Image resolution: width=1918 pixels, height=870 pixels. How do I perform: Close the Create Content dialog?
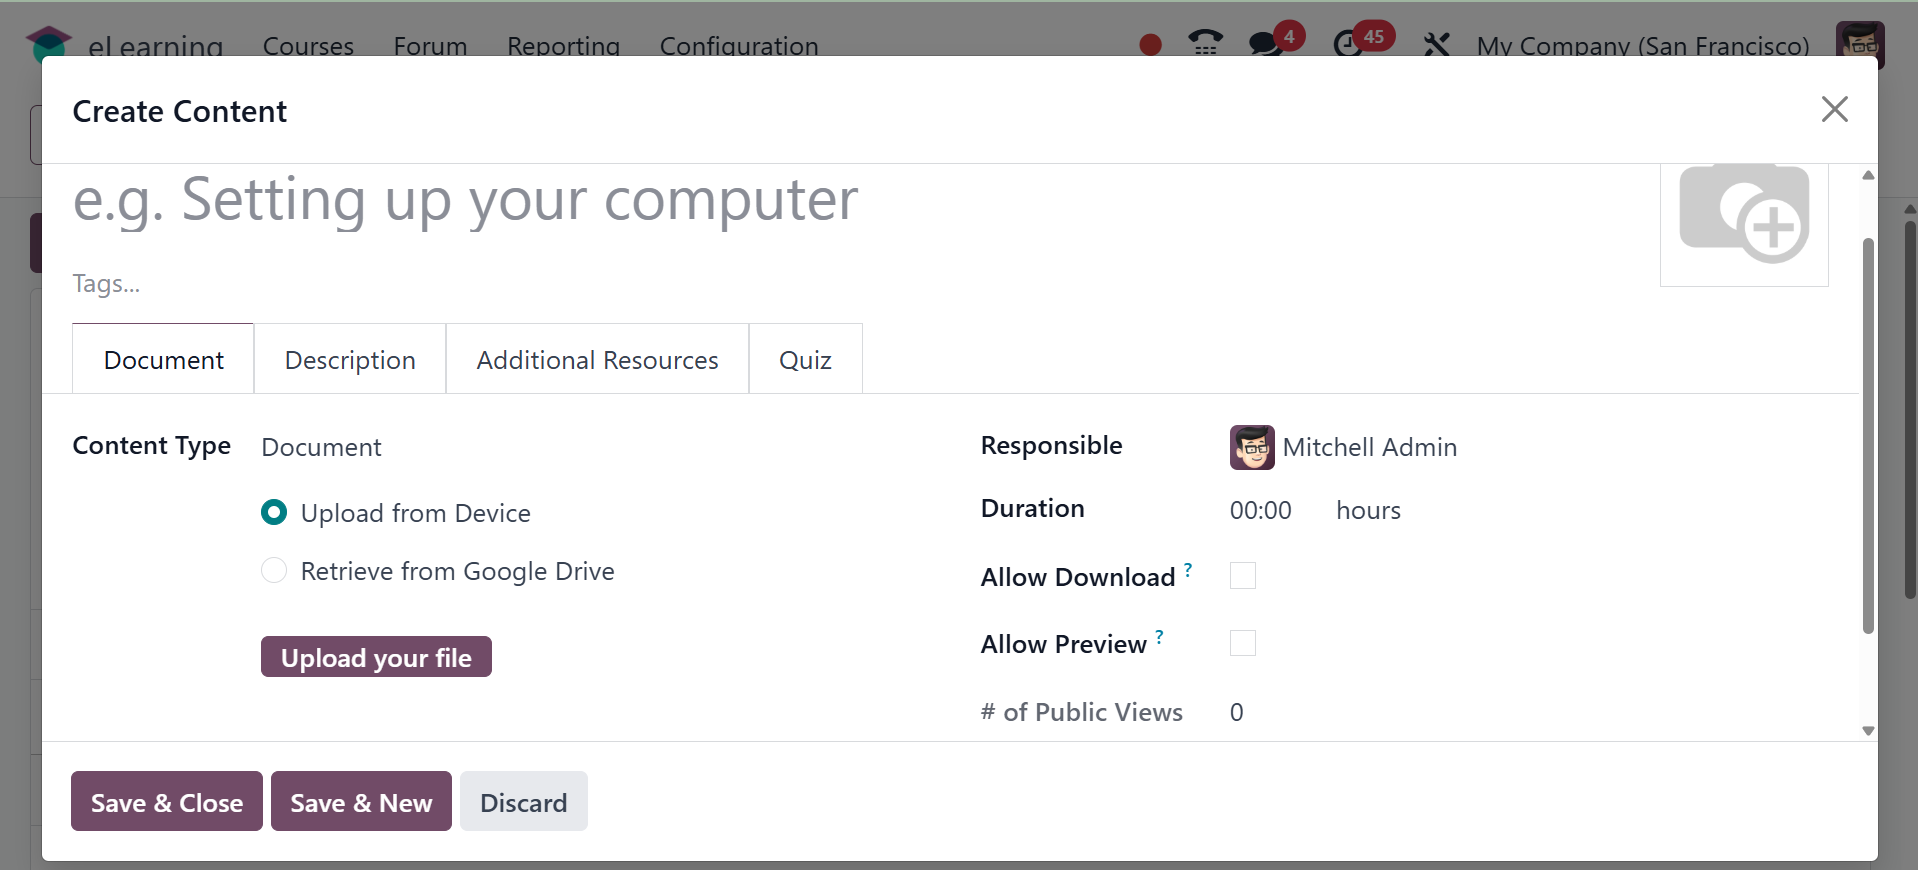[1834, 109]
